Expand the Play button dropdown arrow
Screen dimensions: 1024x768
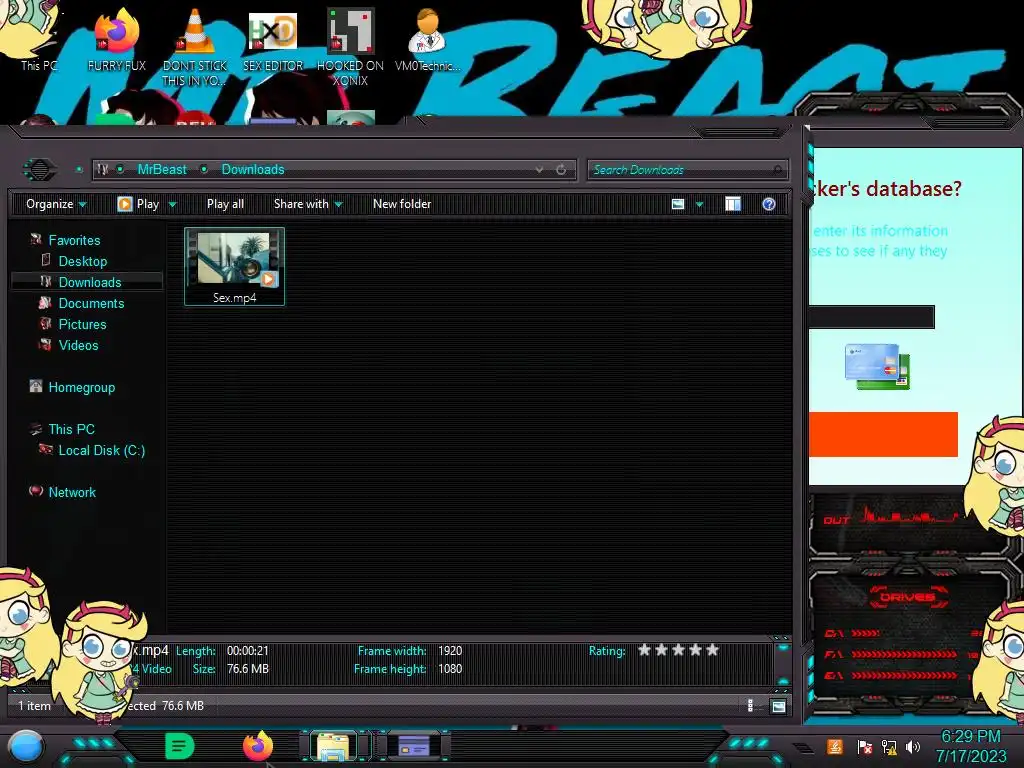(172, 204)
